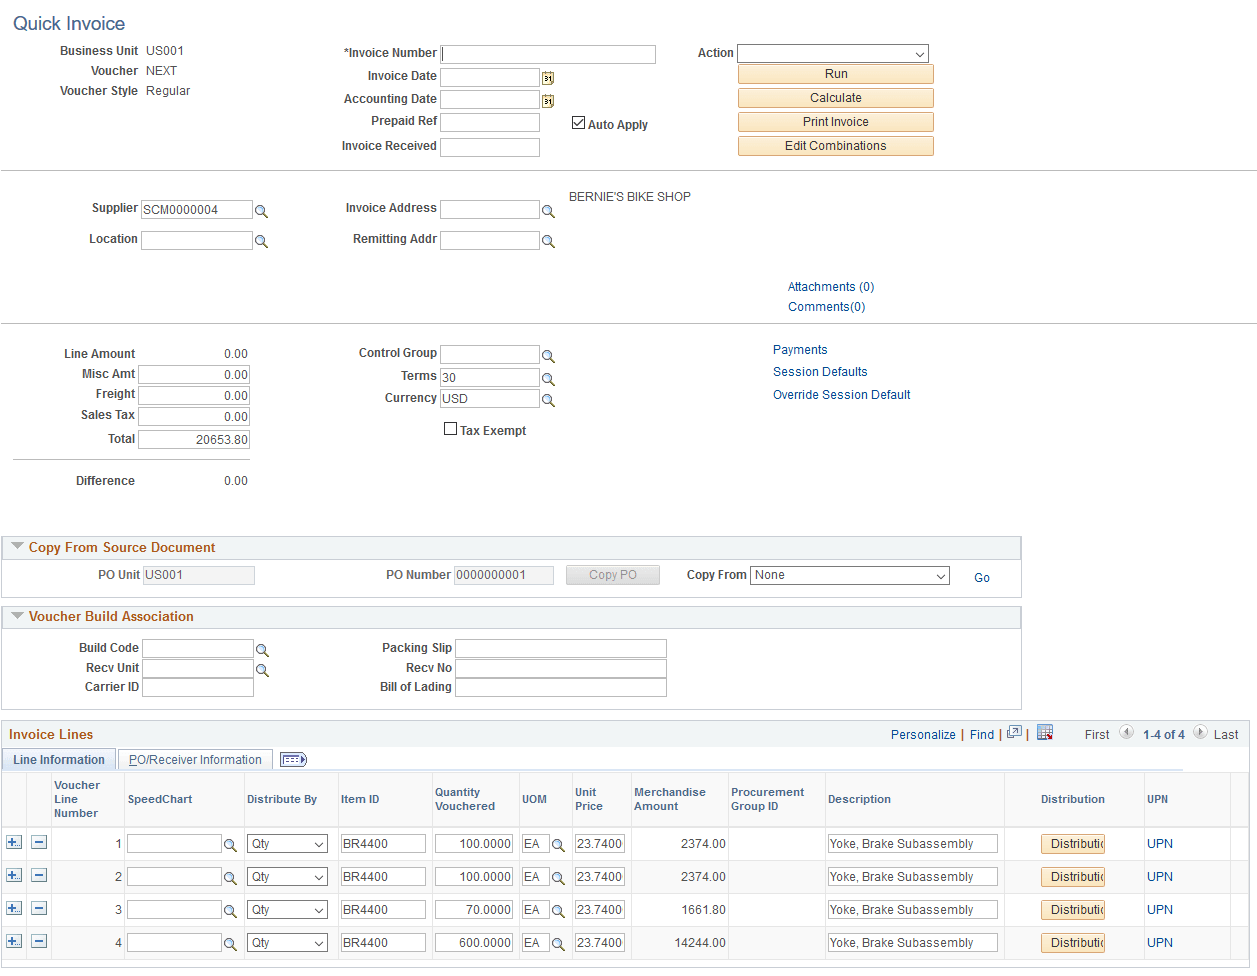Enable the Tax Exempt checkbox

coord(450,429)
